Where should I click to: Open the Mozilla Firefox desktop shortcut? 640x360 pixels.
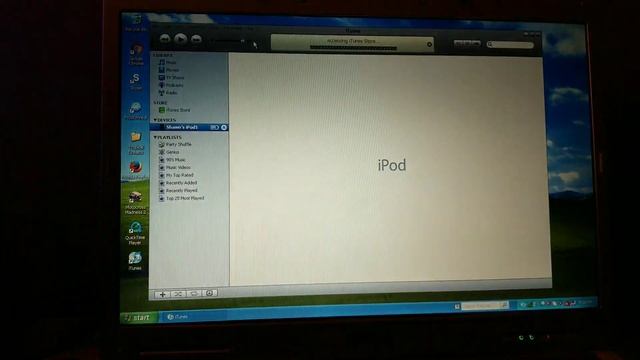135,171
